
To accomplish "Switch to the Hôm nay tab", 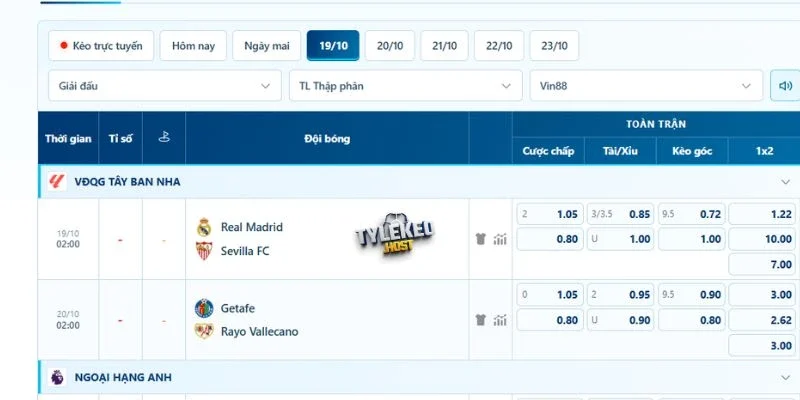I will pos(193,45).
